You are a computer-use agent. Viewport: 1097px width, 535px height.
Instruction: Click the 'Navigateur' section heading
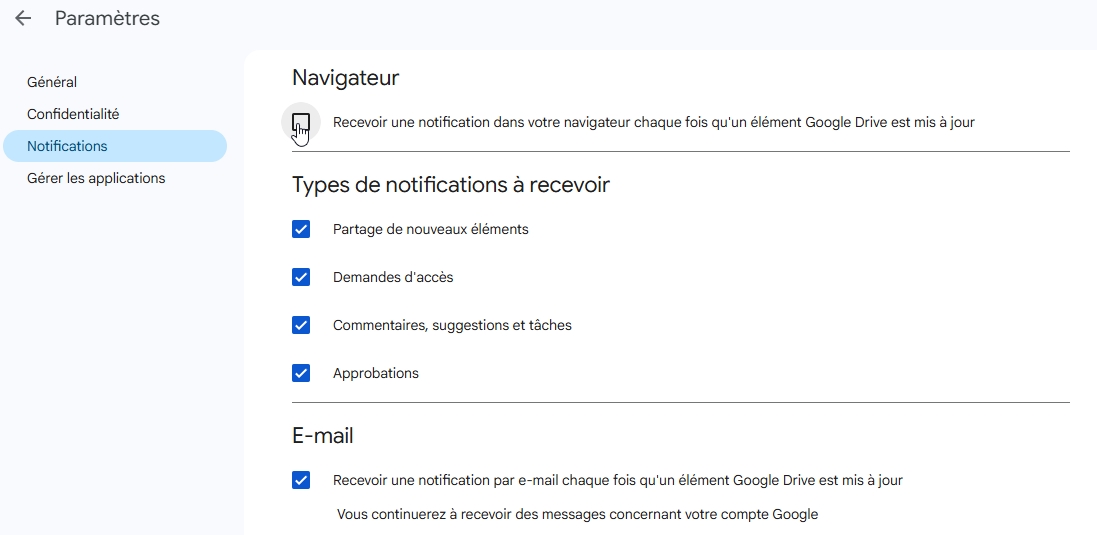pyautogui.click(x=345, y=77)
